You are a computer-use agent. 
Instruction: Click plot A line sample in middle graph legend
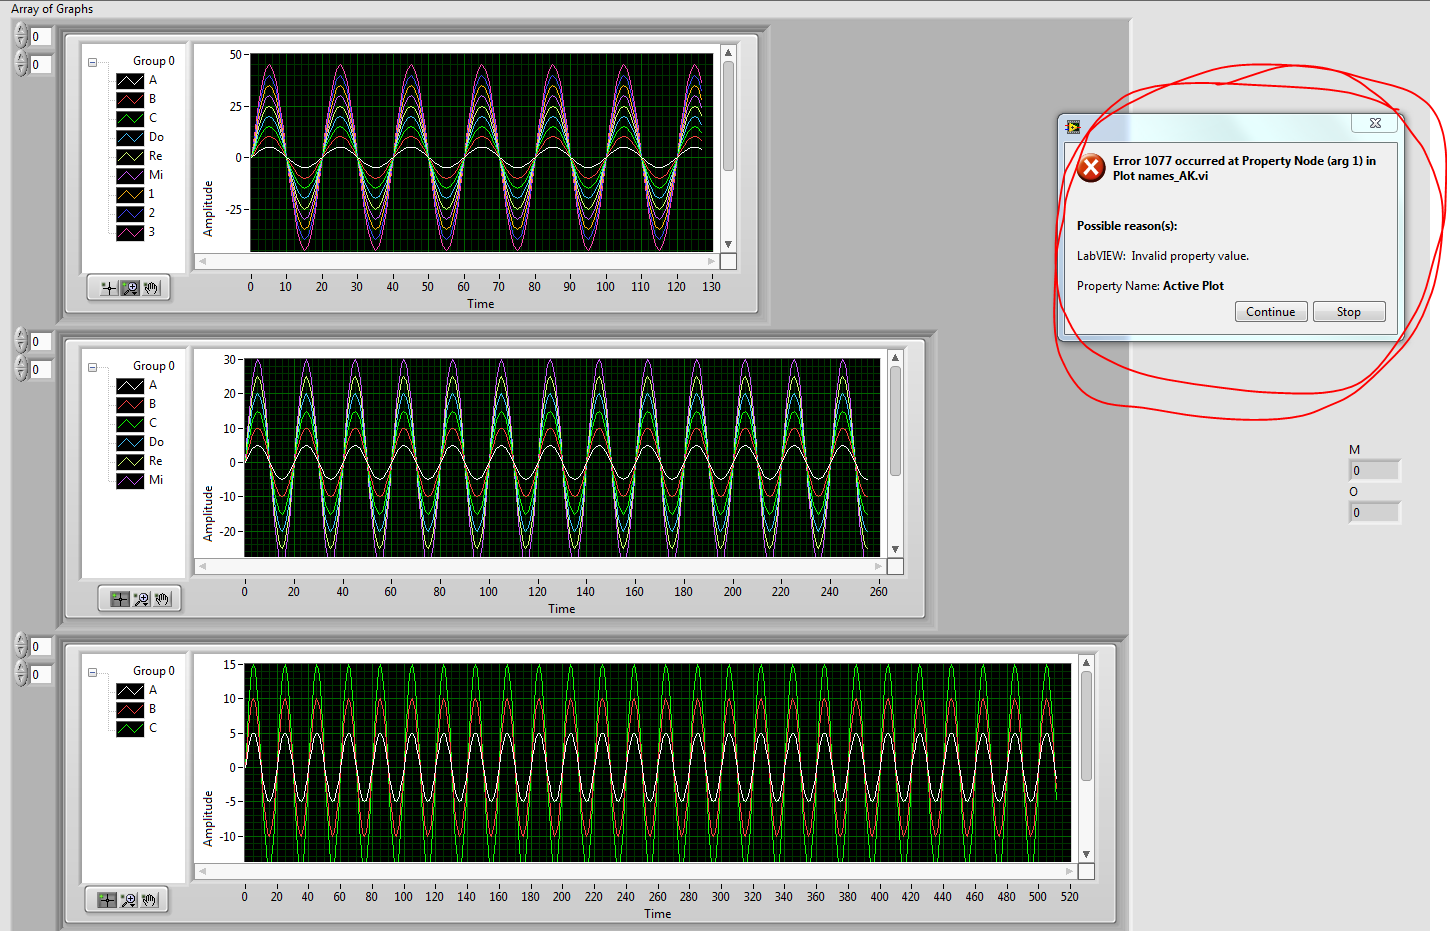tap(130, 385)
